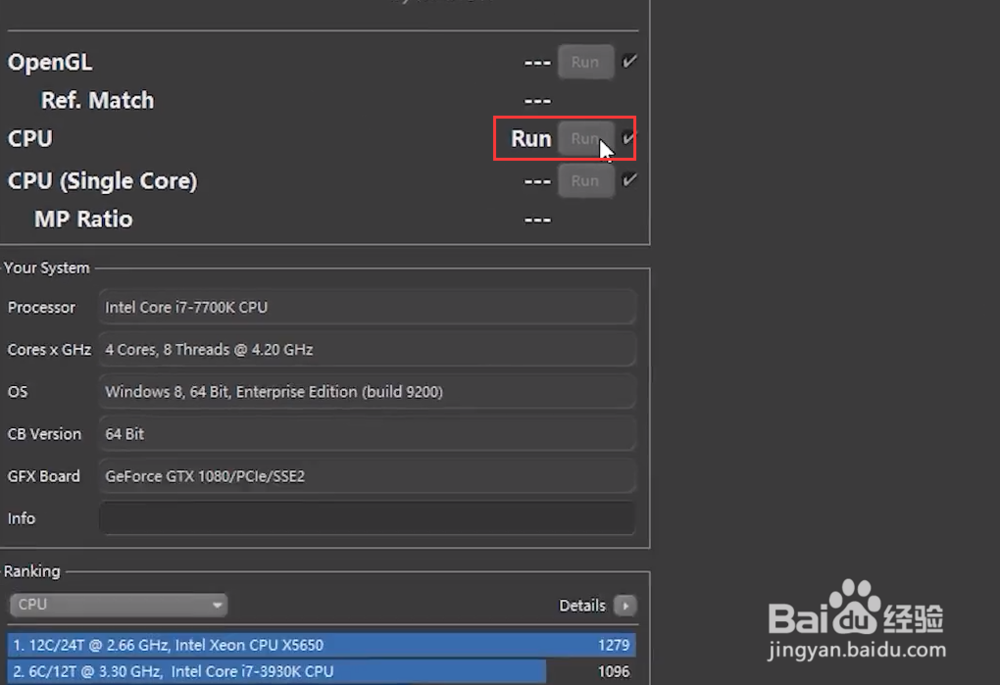
Task: Select ranking entry Intel Xeon CPU X5650
Action: click(321, 645)
